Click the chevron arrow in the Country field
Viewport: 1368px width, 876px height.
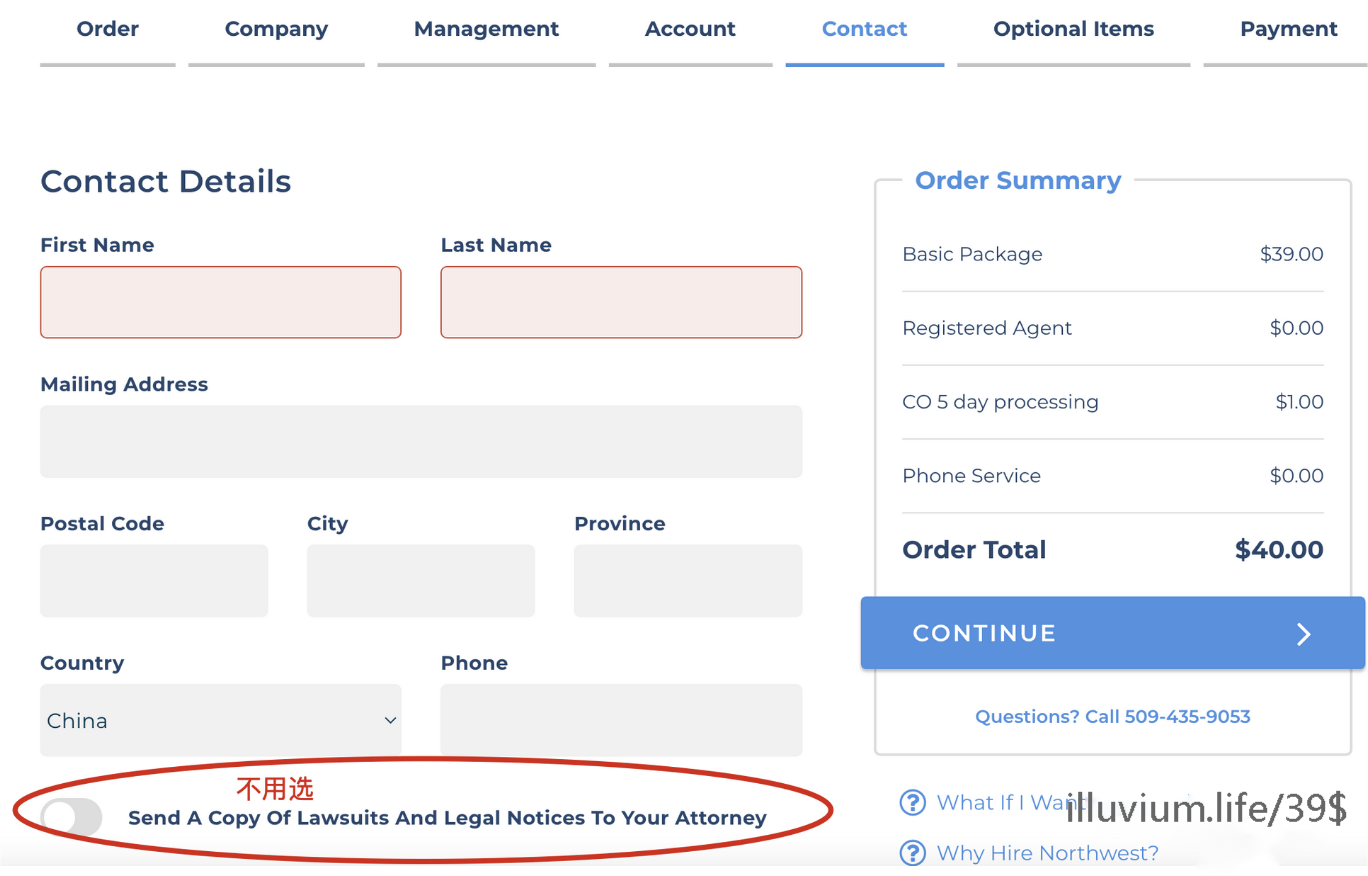click(390, 720)
